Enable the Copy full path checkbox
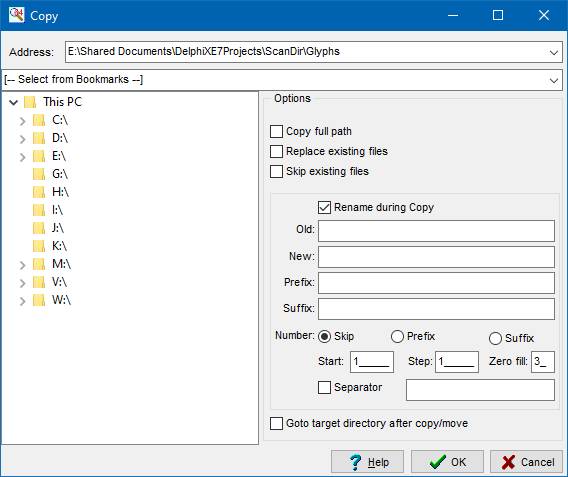Viewport: 568px width, 477px height. pyautogui.click(x=276, y=131)
